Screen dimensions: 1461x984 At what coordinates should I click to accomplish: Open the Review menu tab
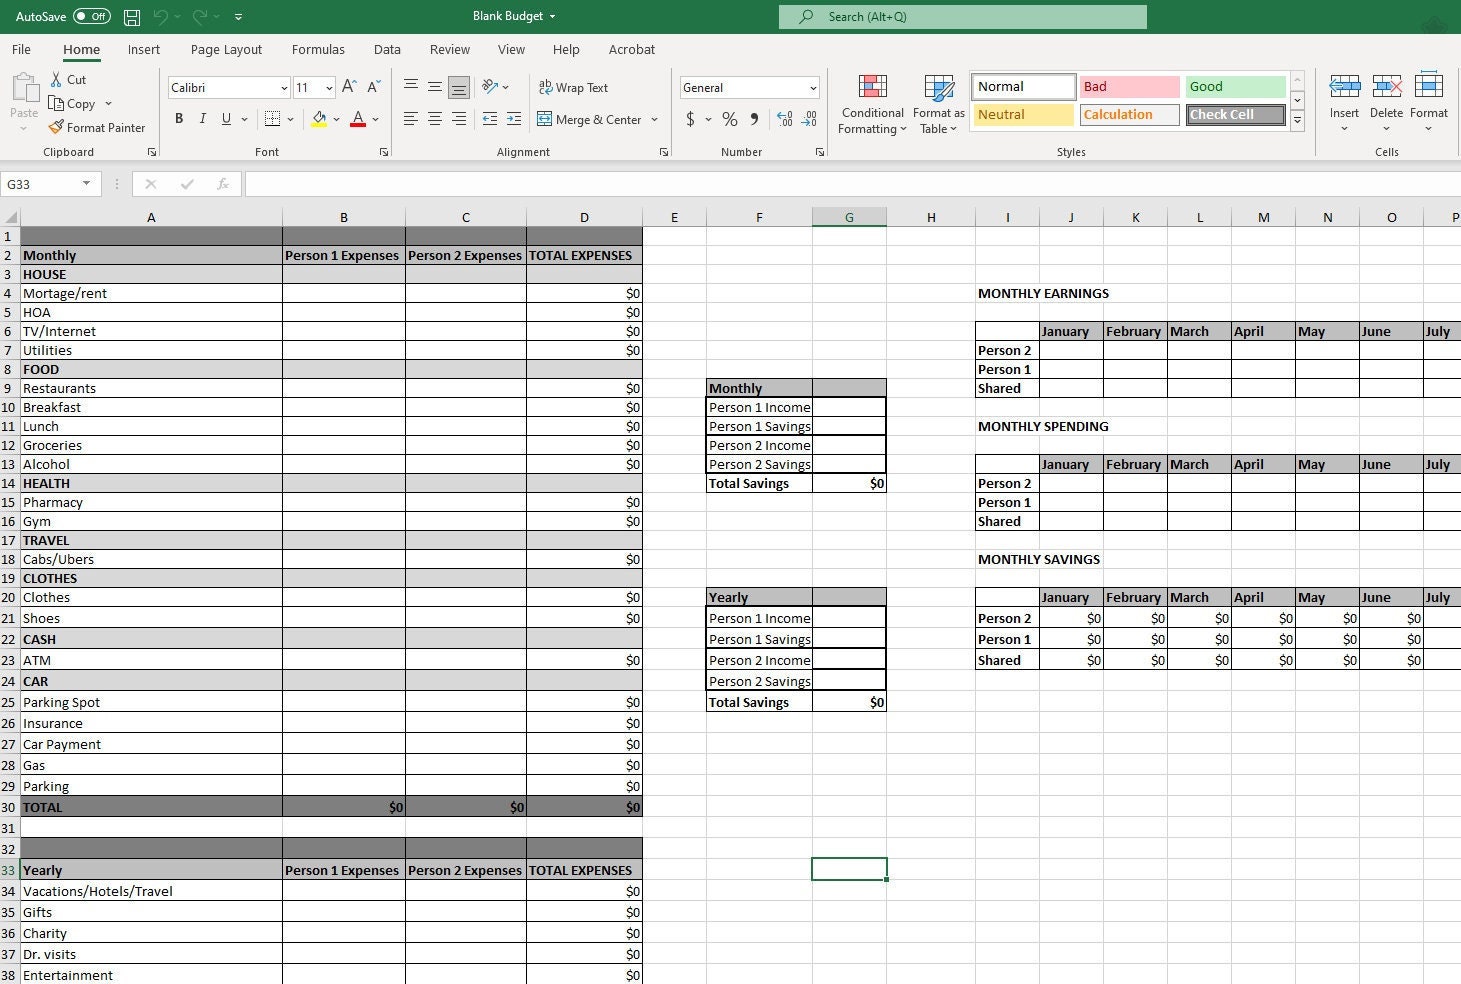coord(449,49)
